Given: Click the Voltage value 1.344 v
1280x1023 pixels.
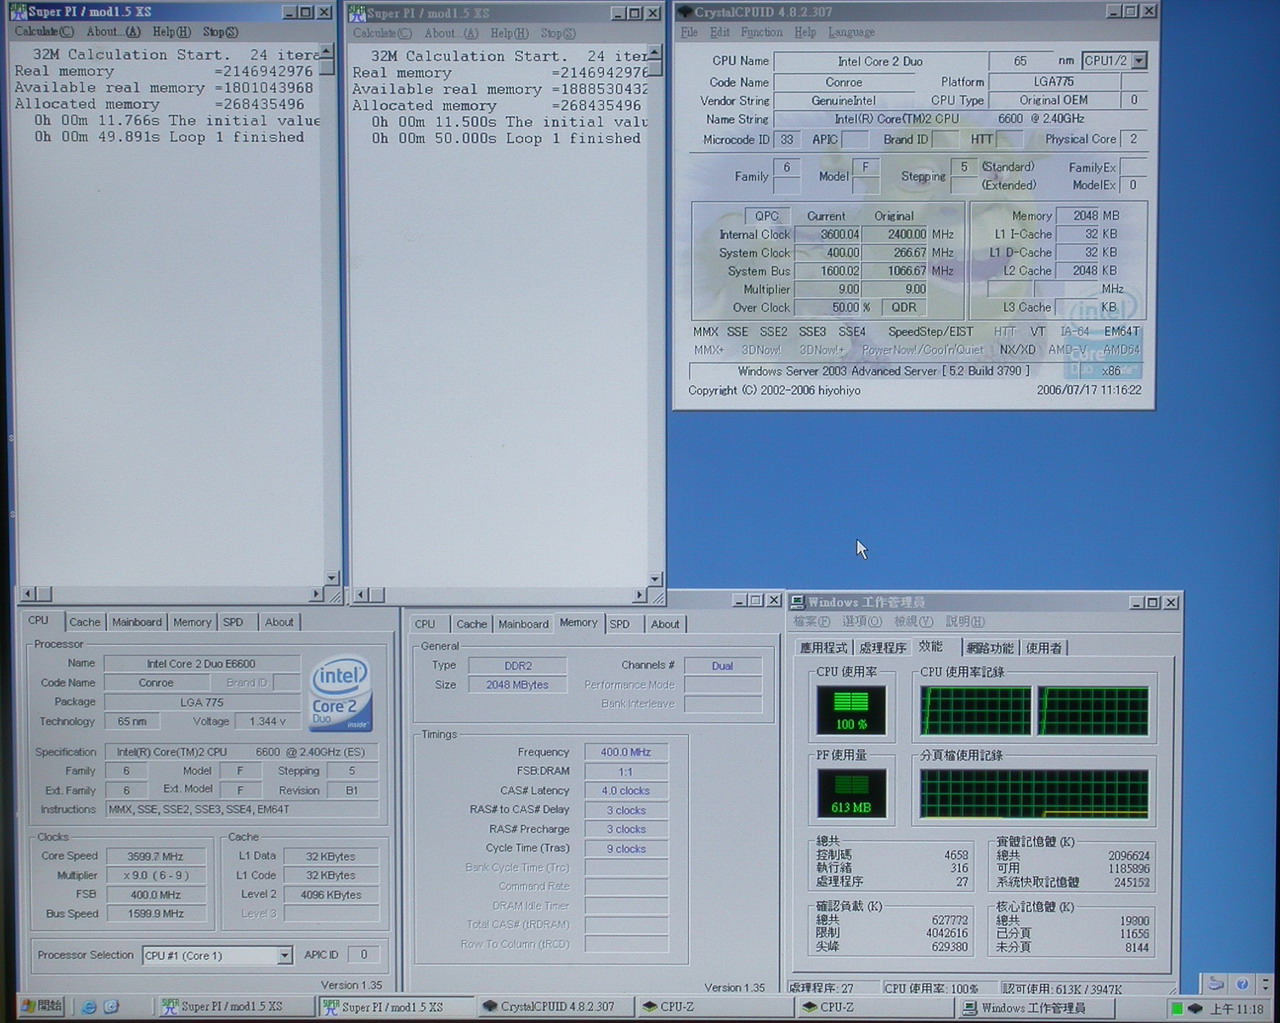Looking at the screenshot, I should (x=266, y=721).
